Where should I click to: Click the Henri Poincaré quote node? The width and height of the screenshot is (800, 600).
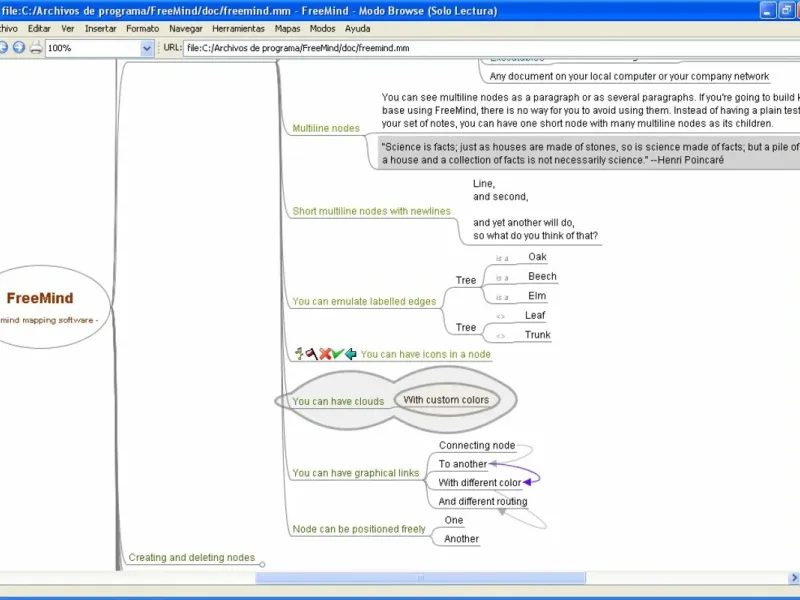pos(589,153)
